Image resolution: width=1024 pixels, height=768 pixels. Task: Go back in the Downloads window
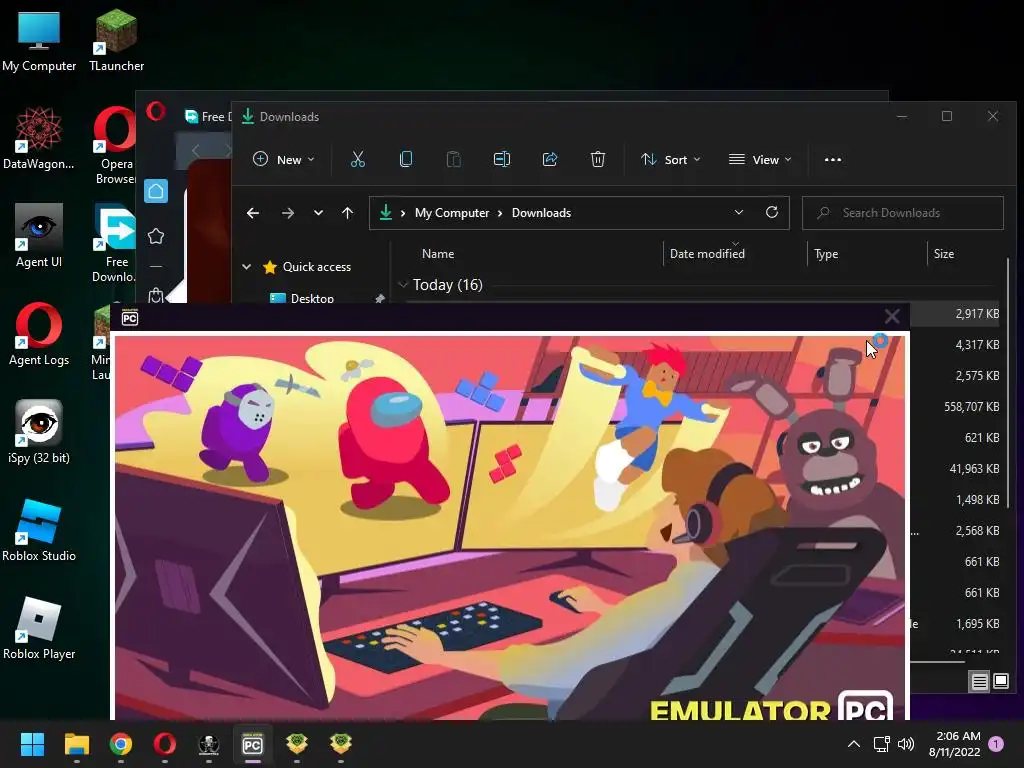(x=253, y=213)
